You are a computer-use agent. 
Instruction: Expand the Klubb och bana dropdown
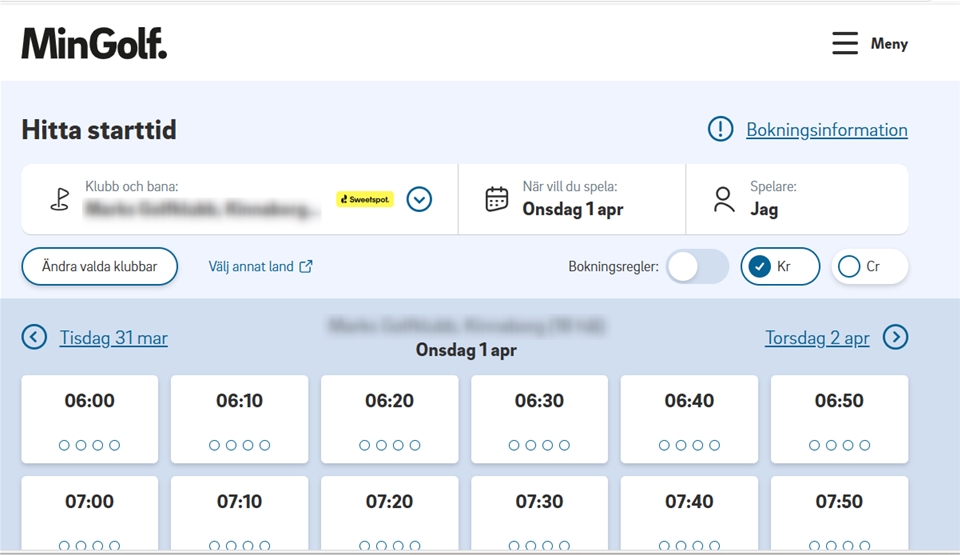[x=420, y=199]
